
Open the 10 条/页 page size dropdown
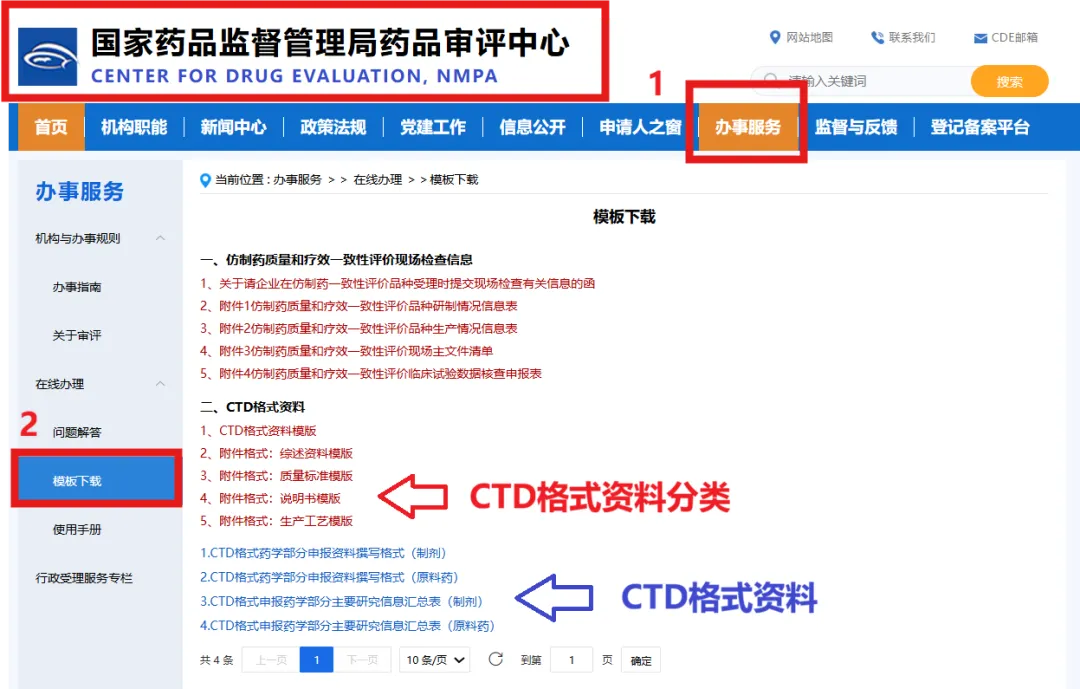[x=435, y=660]
